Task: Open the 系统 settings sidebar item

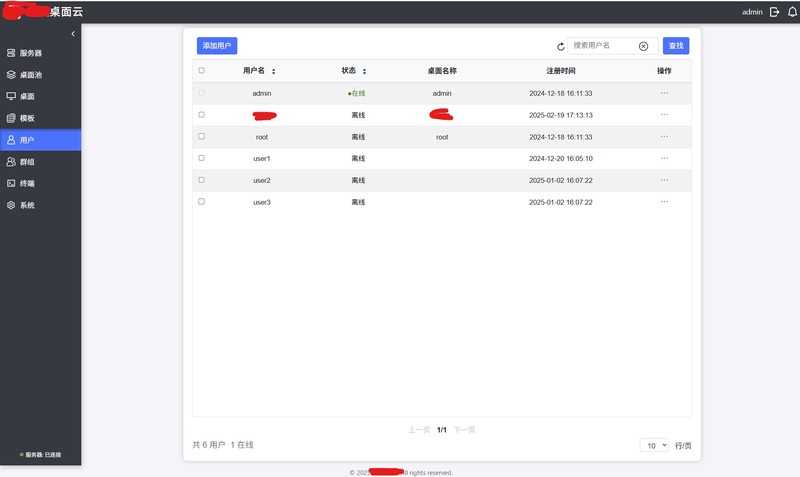Action: pos(40,205)
